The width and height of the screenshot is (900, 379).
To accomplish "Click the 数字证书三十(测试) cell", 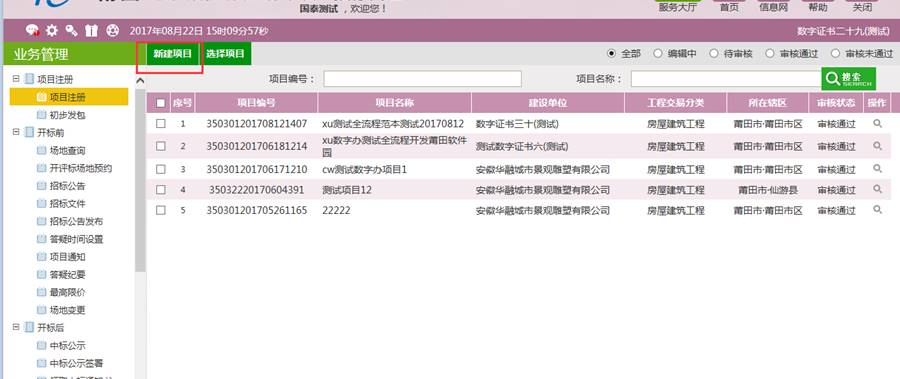I will pyautogui.click(x=517, y=123).
